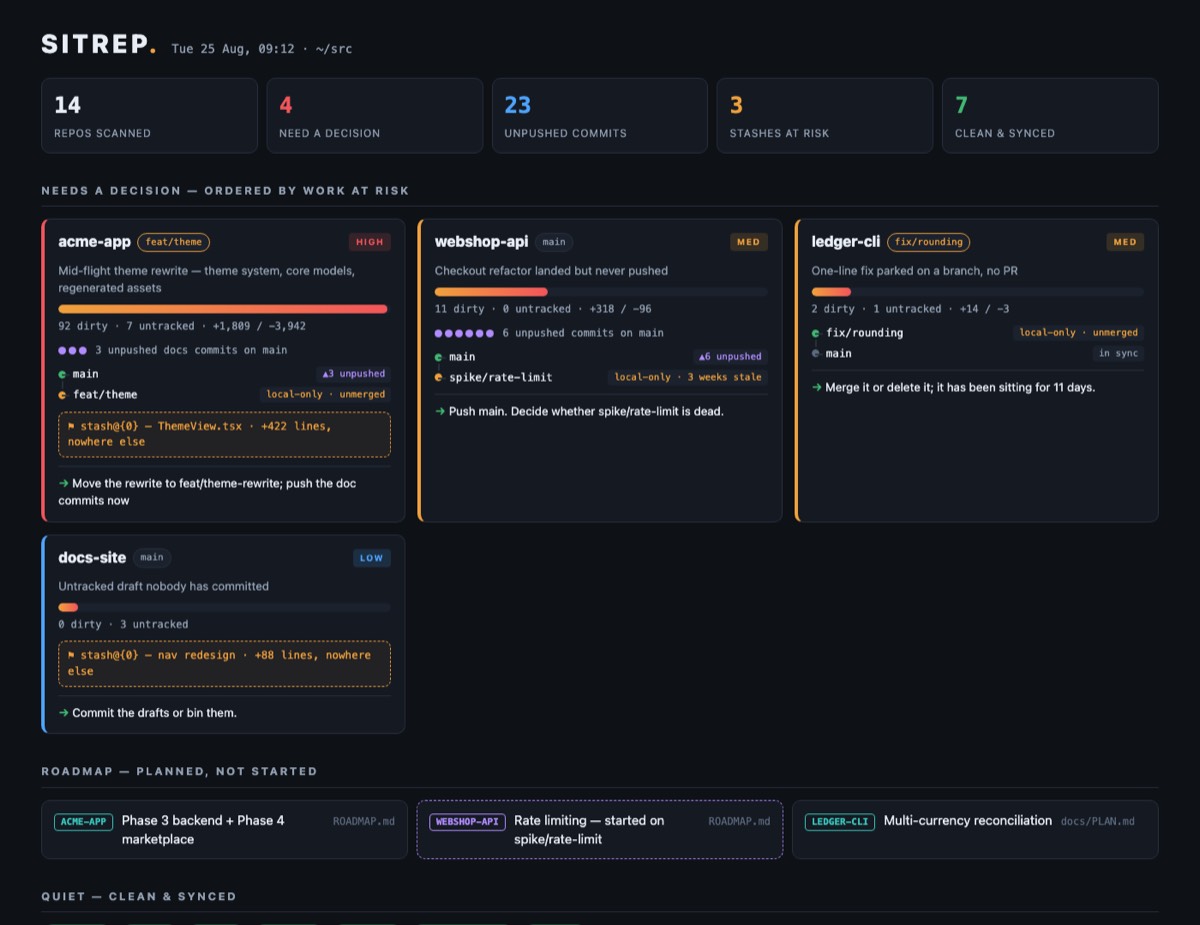Click 'local-only · 3 weeks stale' badge
Image resolution: width=1200 pixels, height=925 pixels.
[x=687, y=377]
